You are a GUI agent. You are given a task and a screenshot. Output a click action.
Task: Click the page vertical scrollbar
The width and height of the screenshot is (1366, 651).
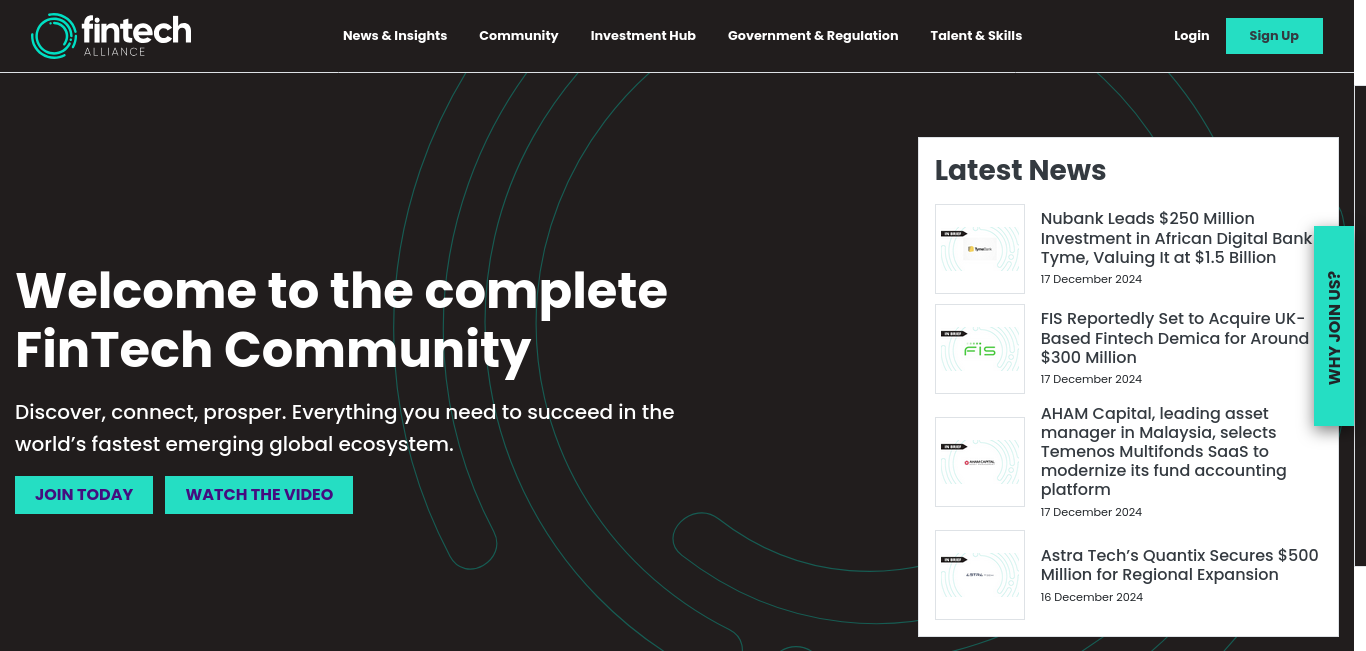pos(1360,326)
